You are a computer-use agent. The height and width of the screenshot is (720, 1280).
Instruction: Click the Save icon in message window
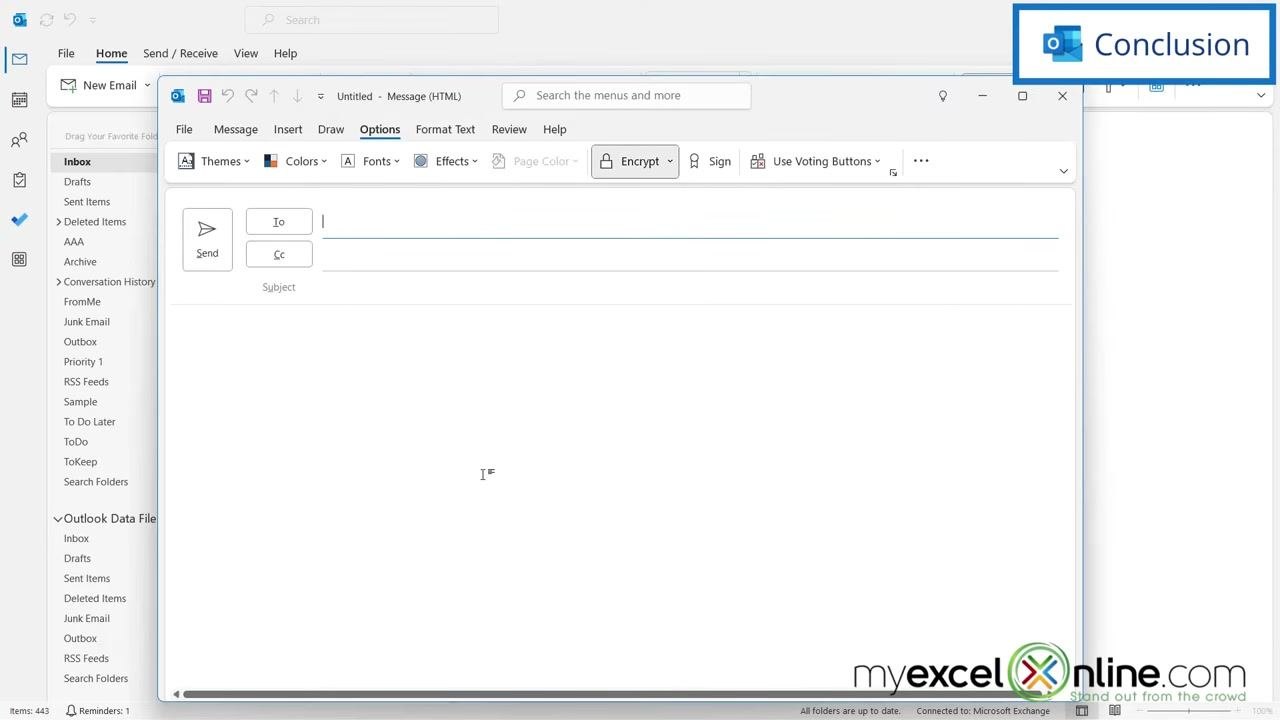(x=204, y=96)
